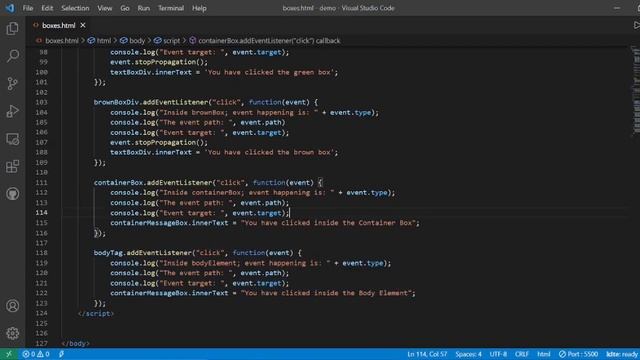Change the html language mode
Screen dimensions: 640x360
(x=544, y=354)
